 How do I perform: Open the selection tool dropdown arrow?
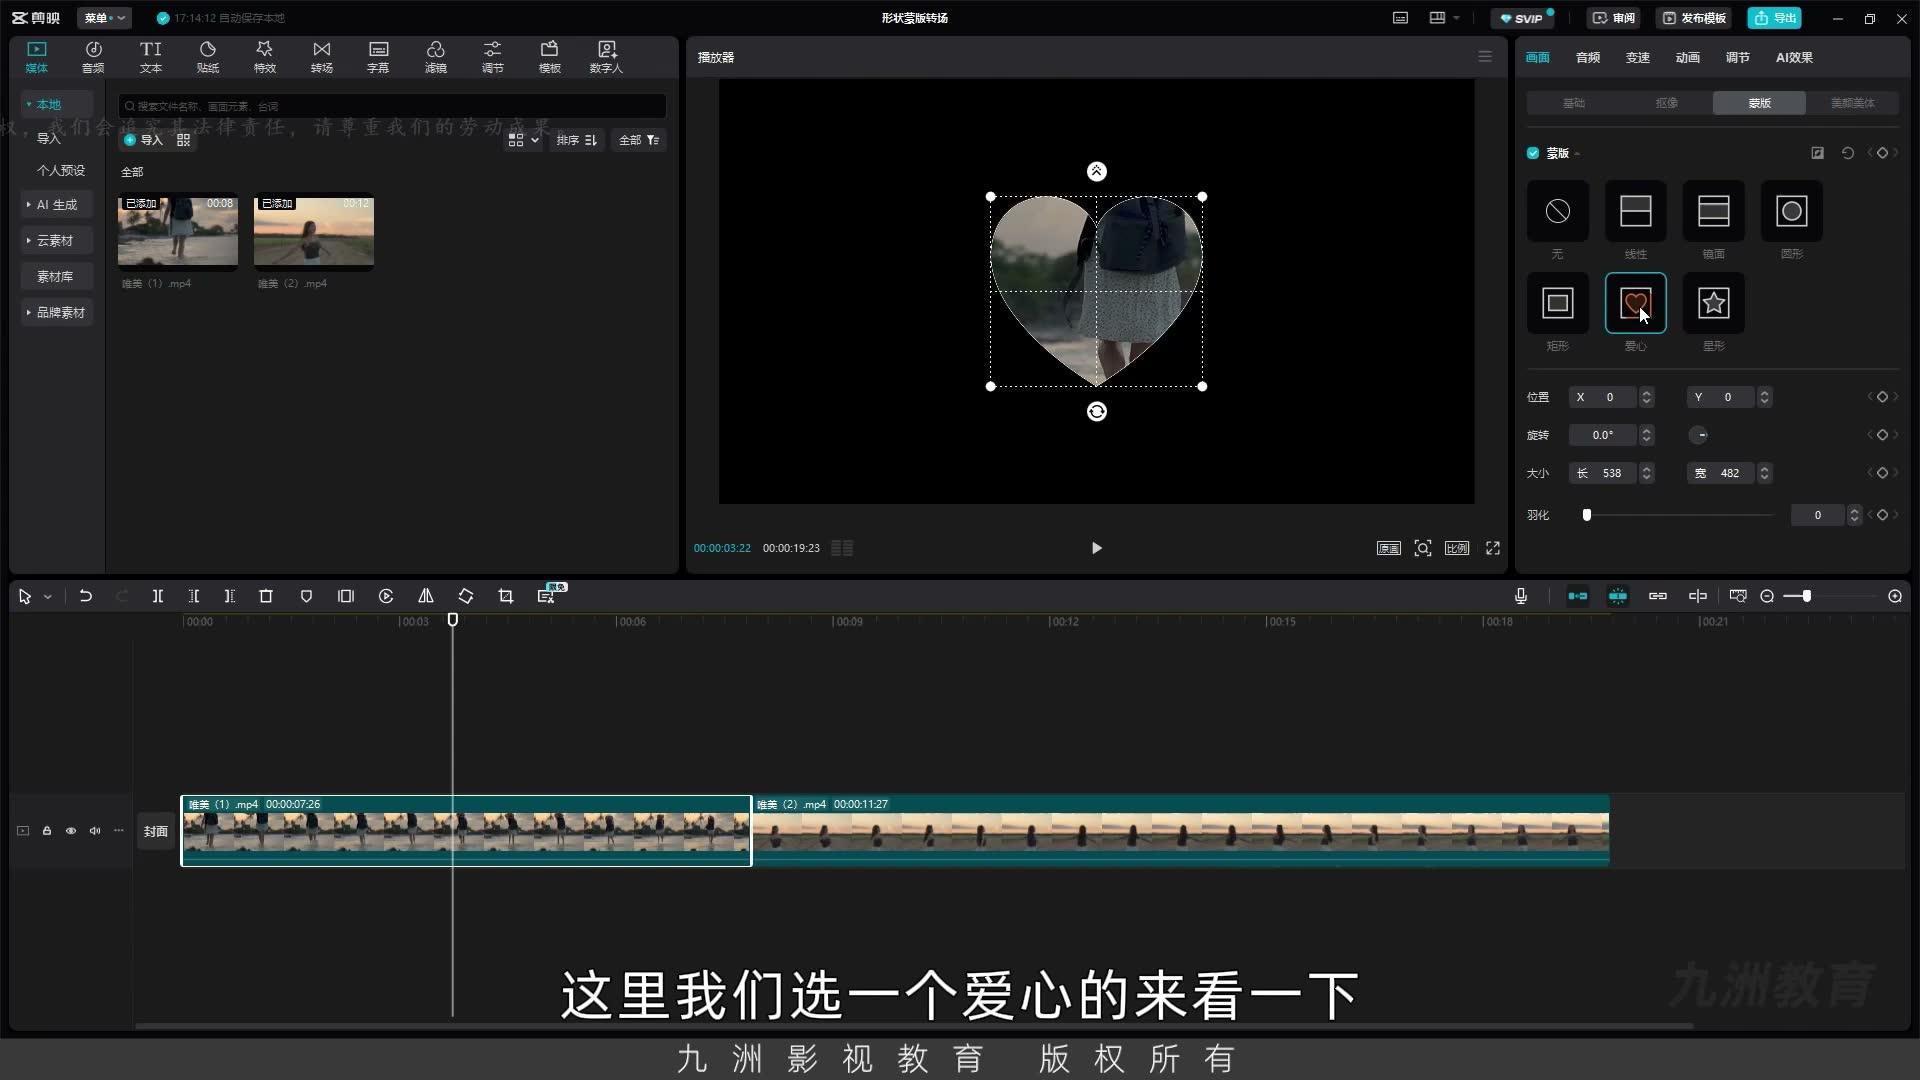[47, 597]
